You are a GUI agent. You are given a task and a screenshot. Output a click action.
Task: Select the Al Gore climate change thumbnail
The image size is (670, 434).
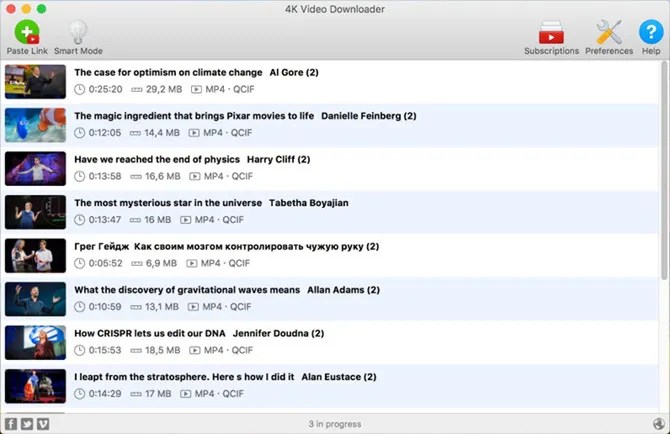35,82
